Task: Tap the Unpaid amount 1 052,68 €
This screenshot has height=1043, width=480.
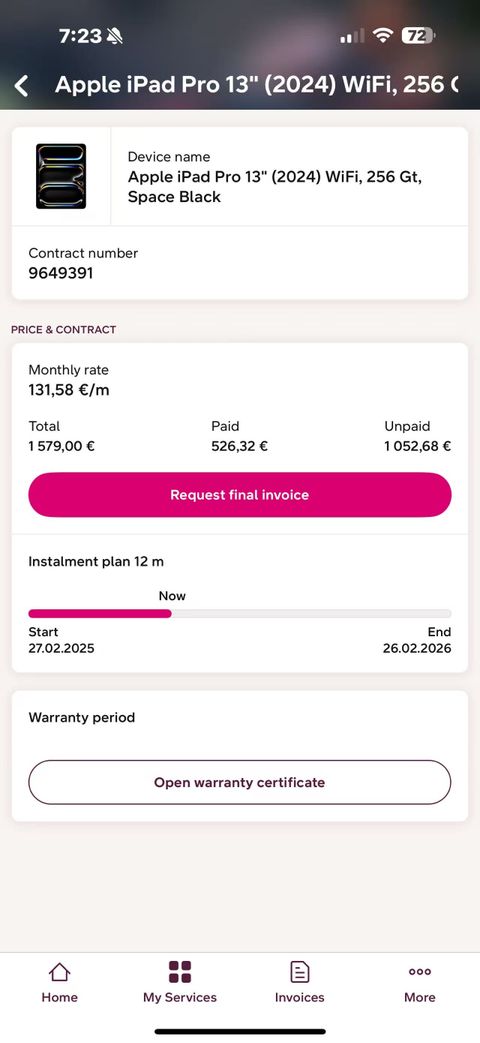Action: click(418, 446)
